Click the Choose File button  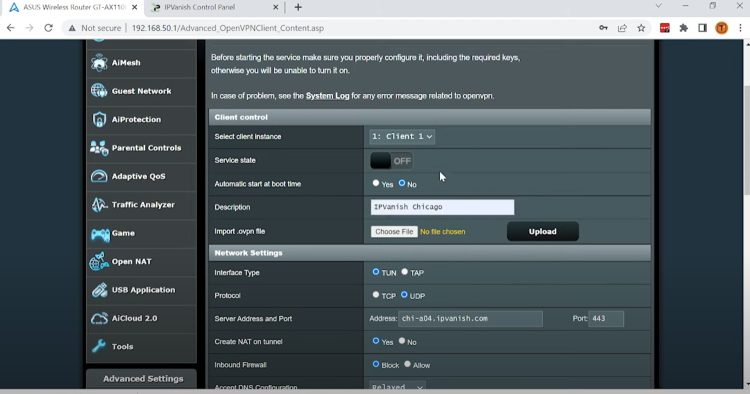tap(394, 231)
